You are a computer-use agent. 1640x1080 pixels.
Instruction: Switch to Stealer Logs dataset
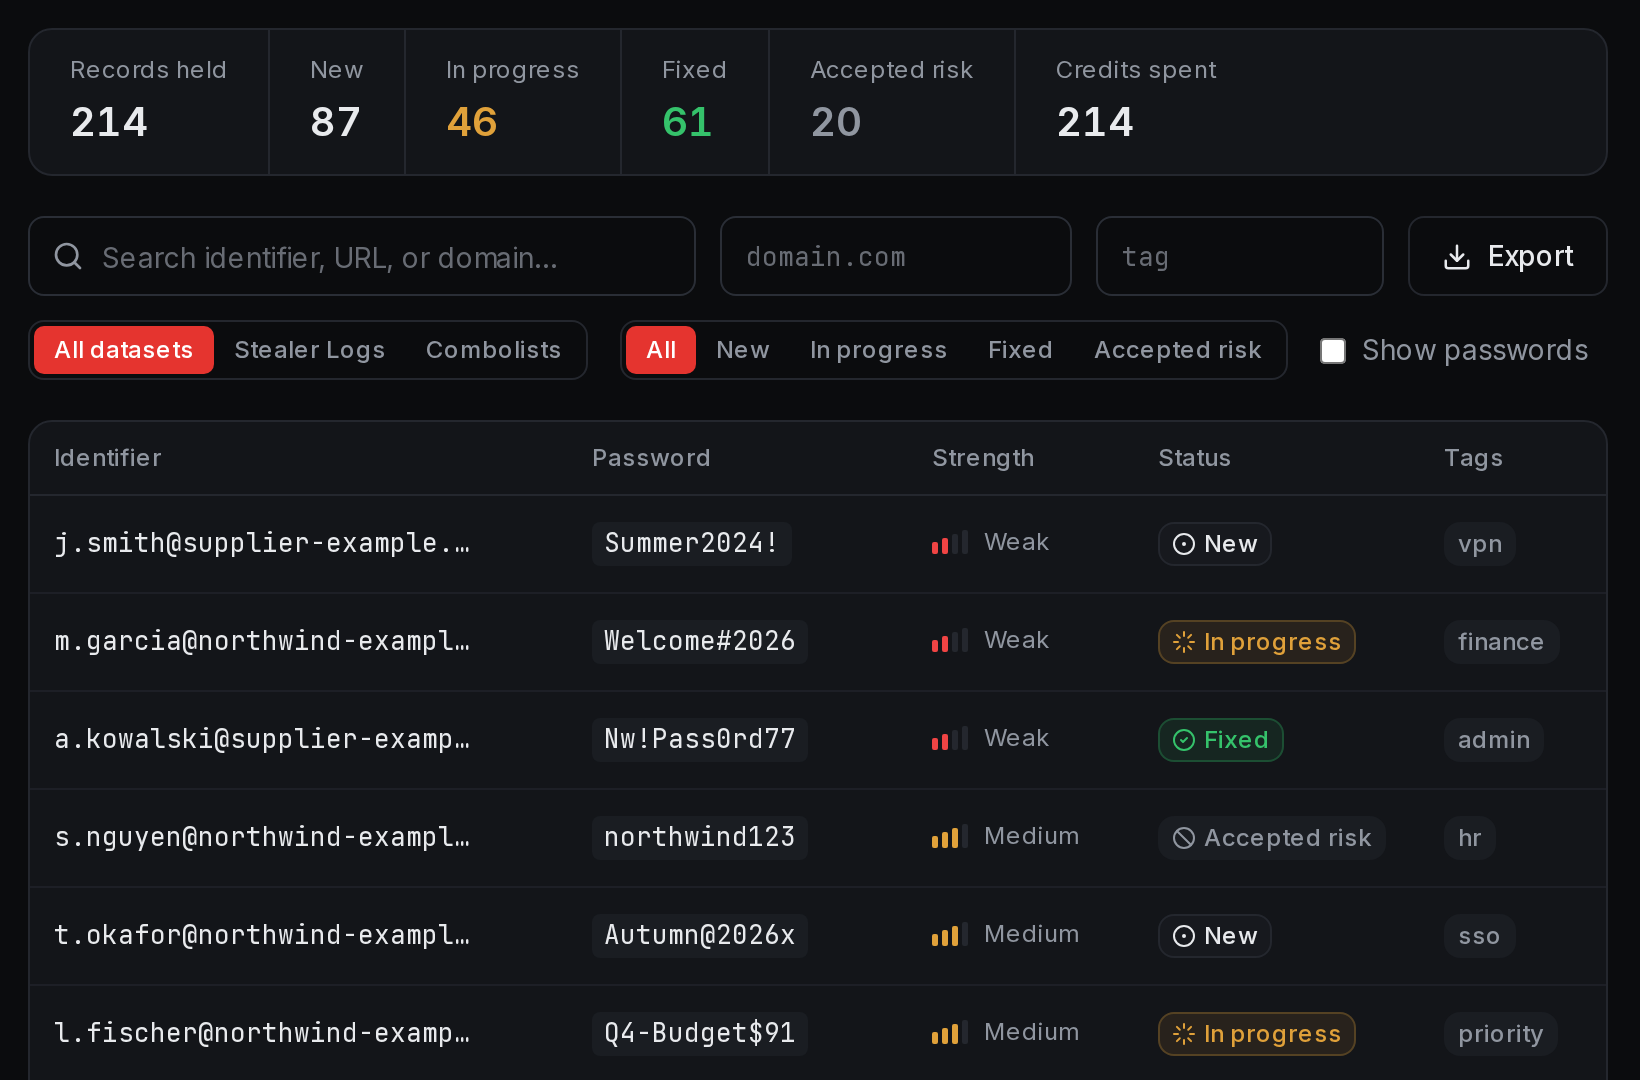(310, 350)
